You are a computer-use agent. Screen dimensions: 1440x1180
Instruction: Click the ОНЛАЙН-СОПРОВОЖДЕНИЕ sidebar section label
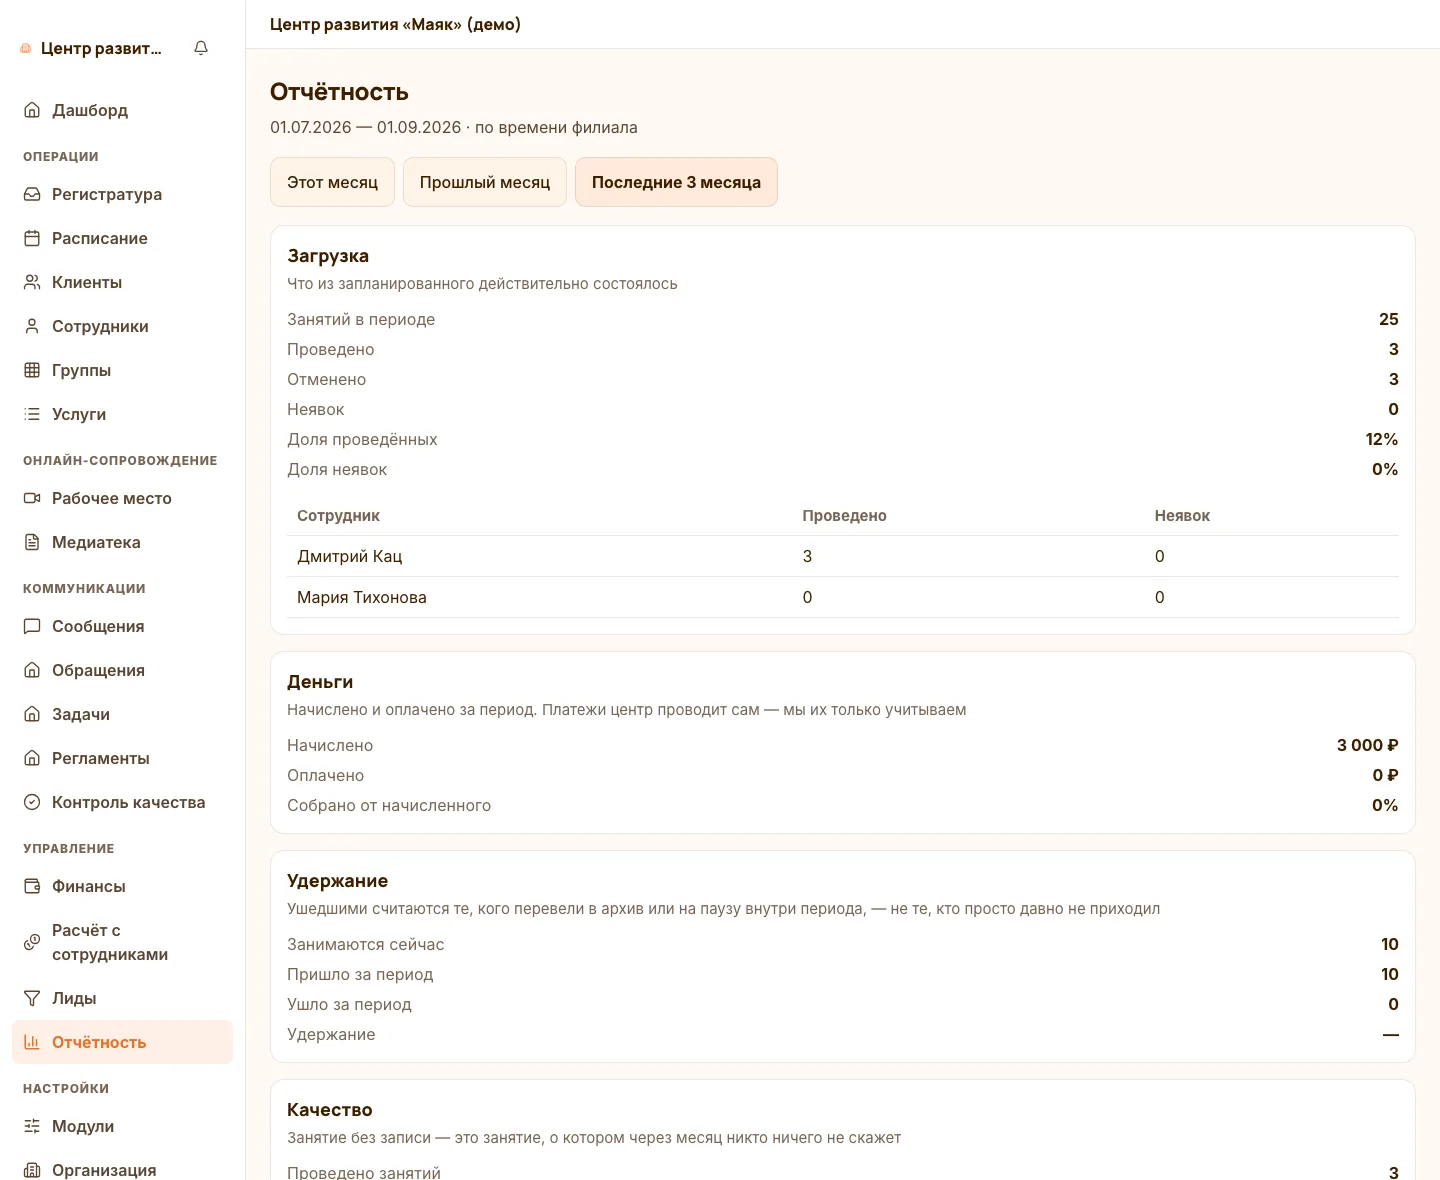point(120,461)
